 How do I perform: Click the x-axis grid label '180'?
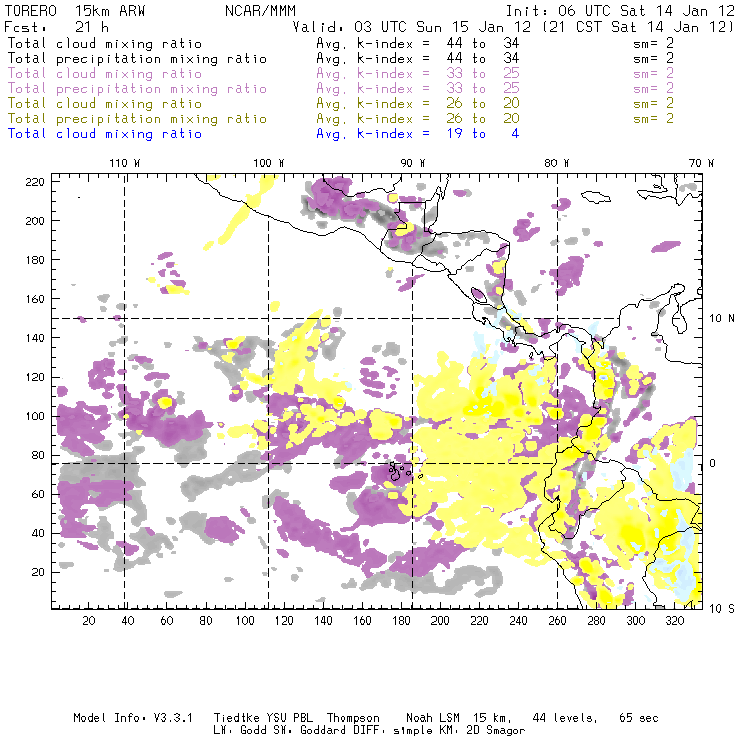401,621
